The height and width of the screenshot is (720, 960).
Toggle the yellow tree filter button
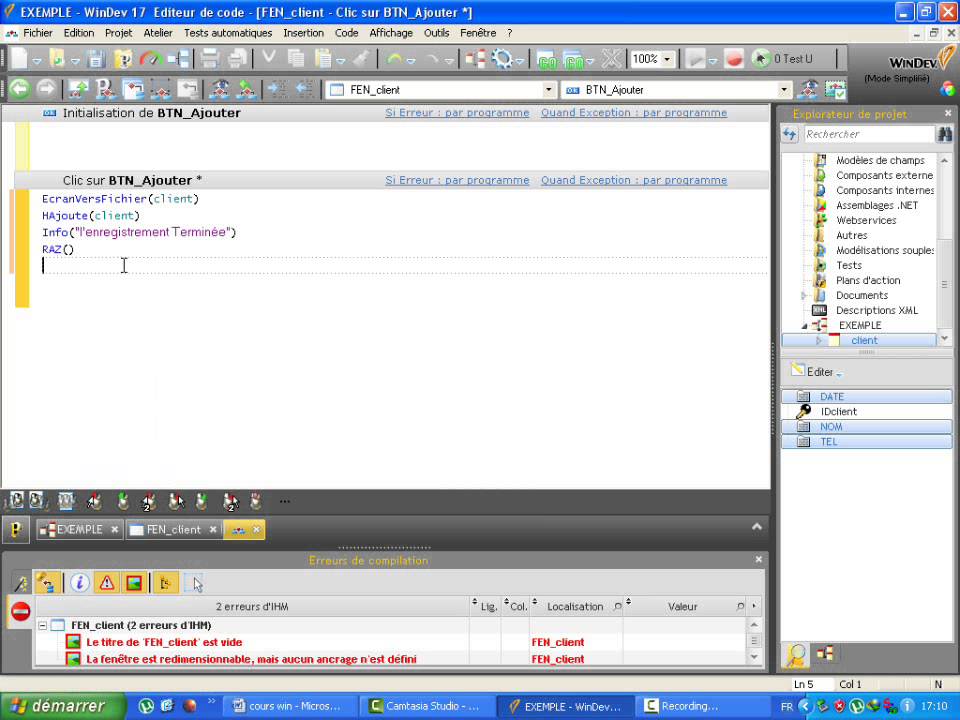[x=165, y=582]
